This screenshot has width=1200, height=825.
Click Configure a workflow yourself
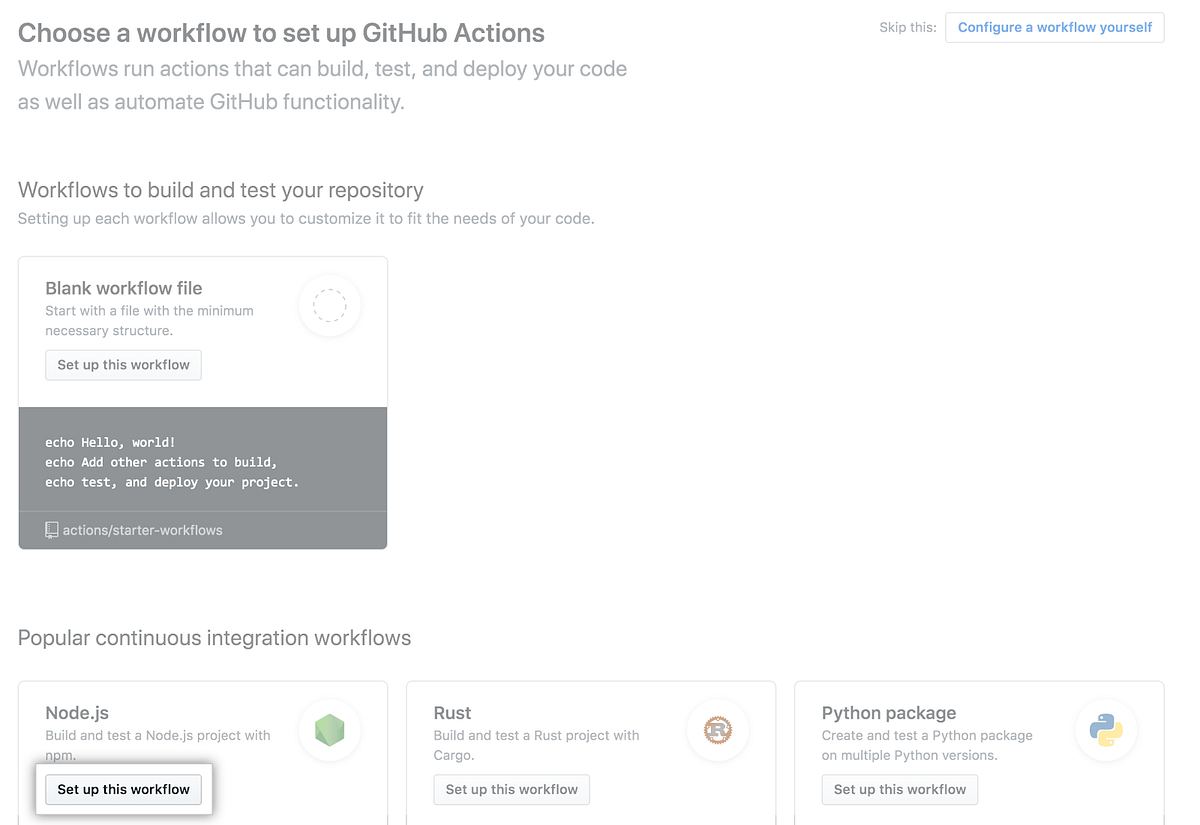(x=1054, y=27)
